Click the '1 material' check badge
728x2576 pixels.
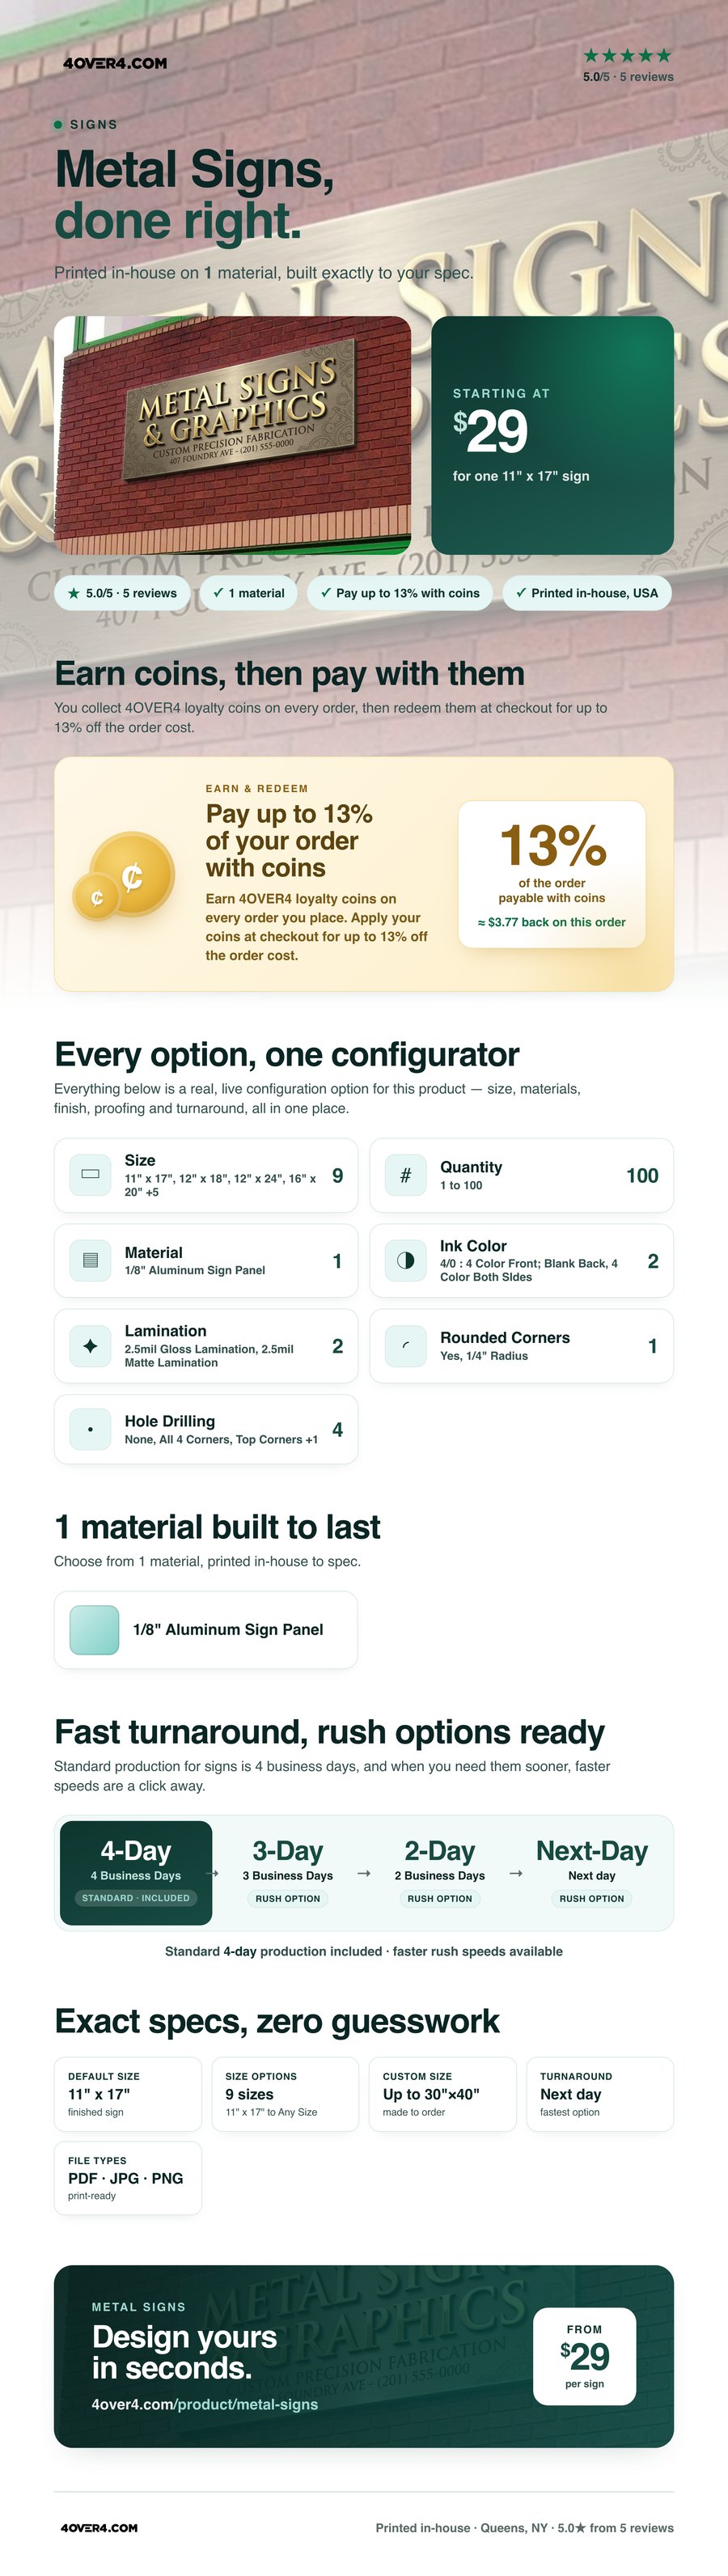249,593
